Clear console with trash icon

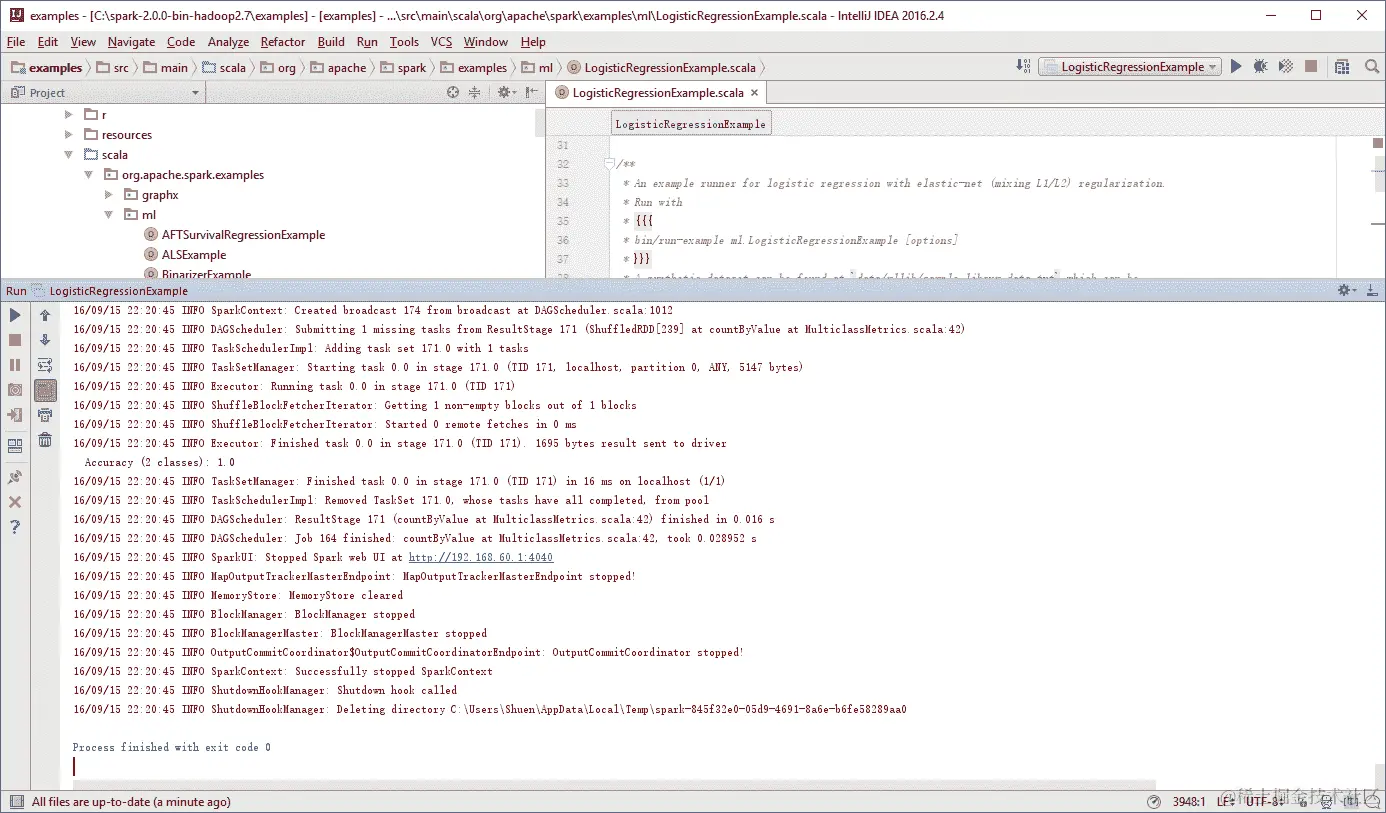pyautogui.click(x=45, y=440)
